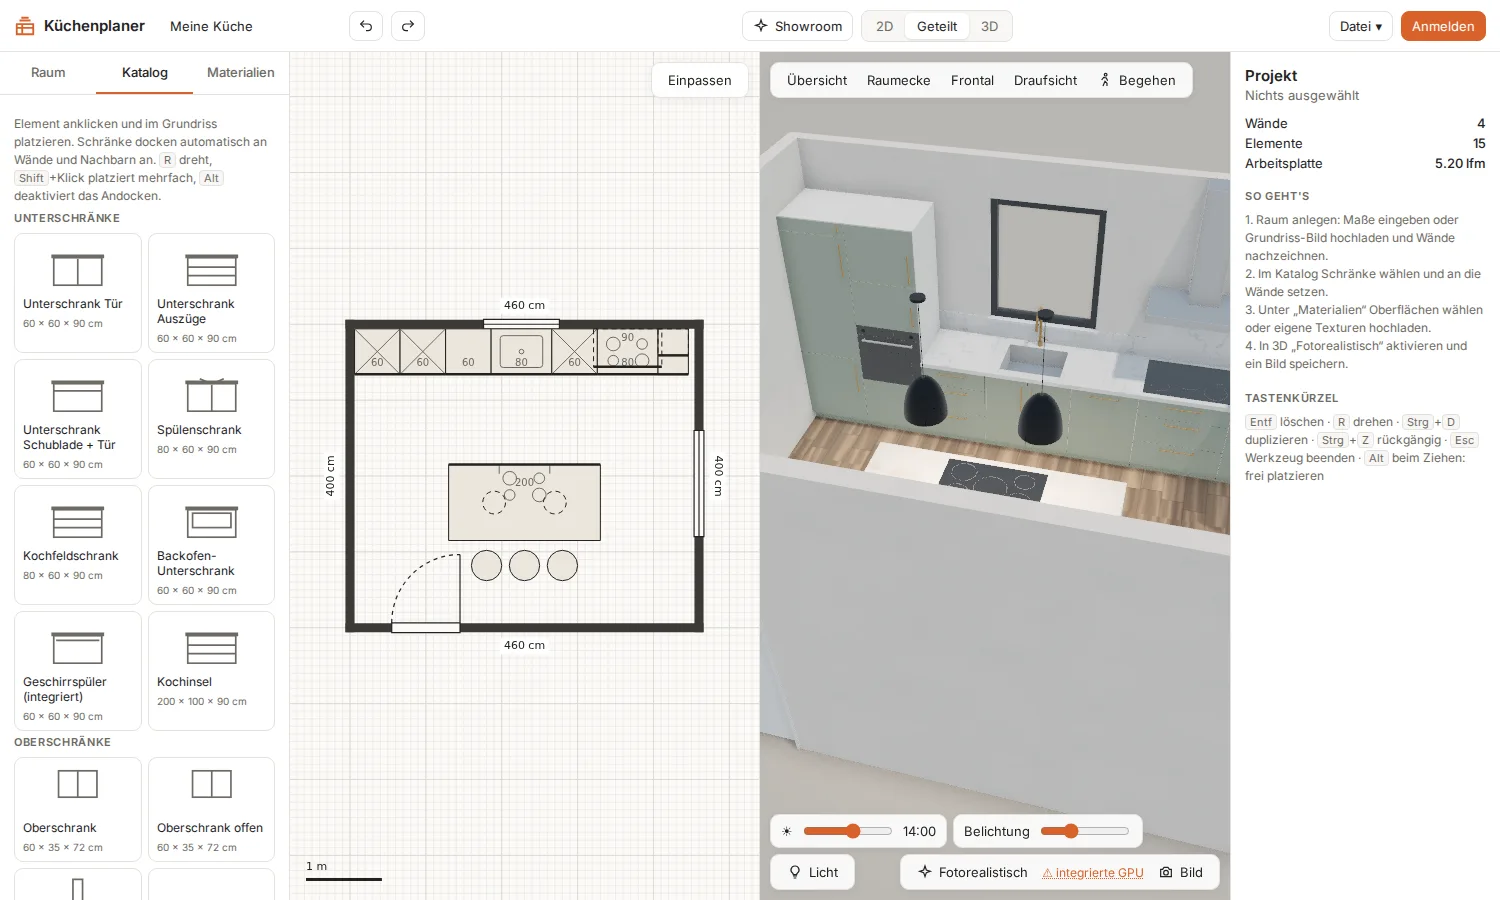Select the 90 cm hob cabinet in plan

click(628, 350)
